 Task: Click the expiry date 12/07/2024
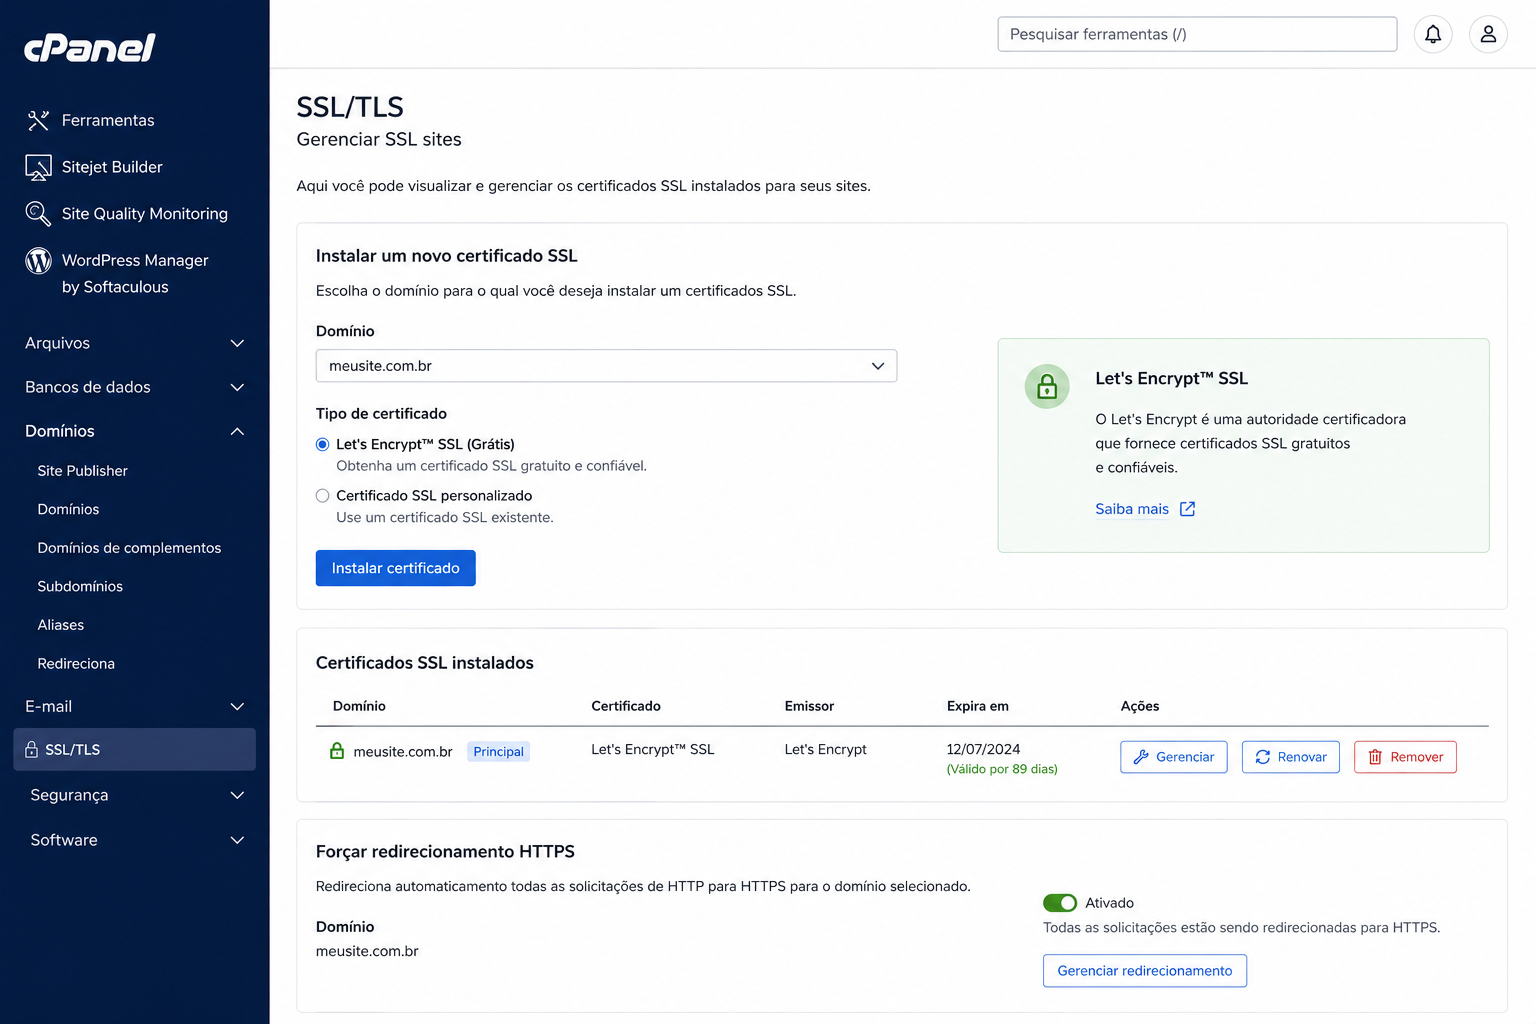click(983, 749)
